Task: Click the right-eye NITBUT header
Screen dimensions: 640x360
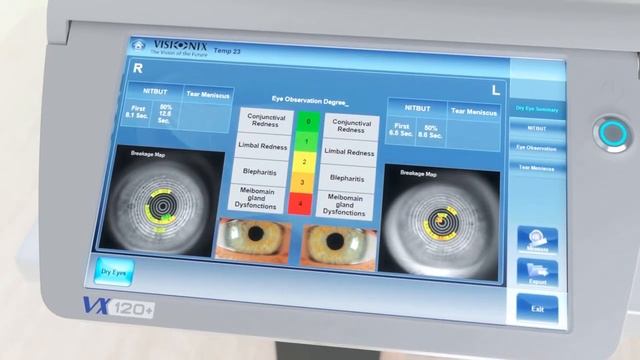Action: (156, 92)
